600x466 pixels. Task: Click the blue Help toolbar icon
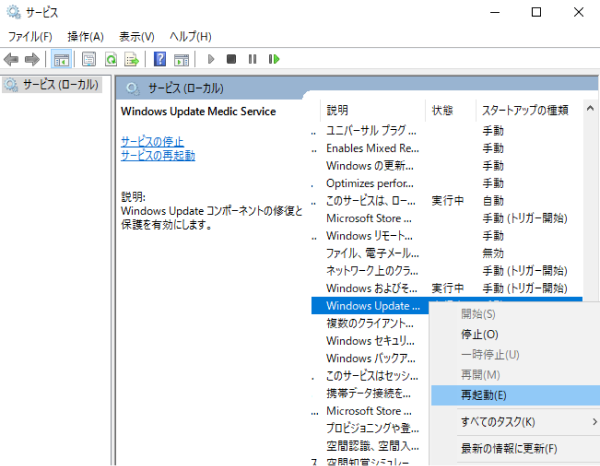160,60
